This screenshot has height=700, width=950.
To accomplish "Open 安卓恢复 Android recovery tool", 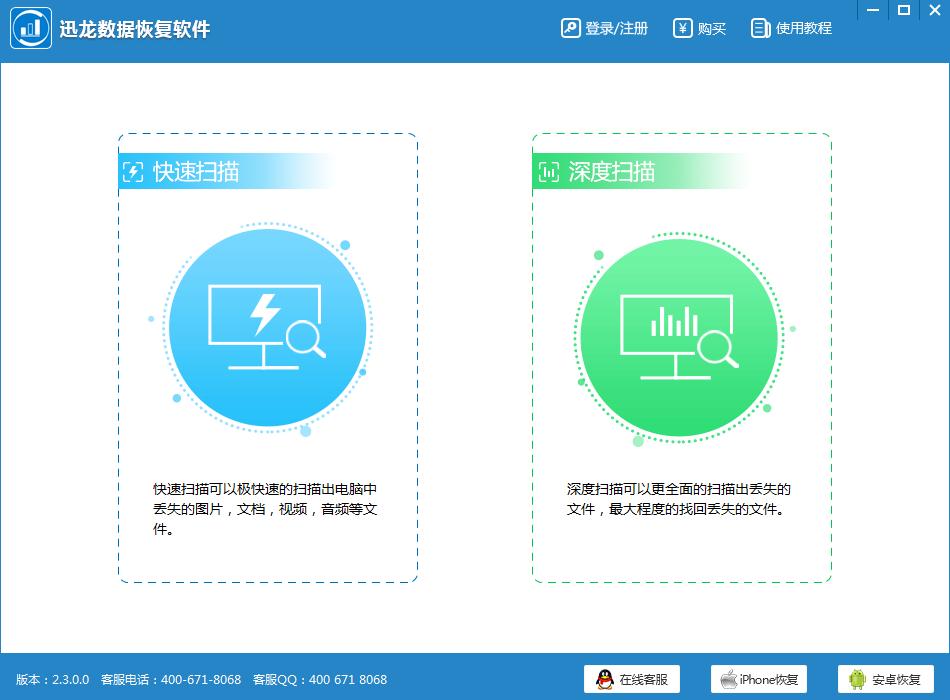I will pyautogui.click(x=886, y=679).
